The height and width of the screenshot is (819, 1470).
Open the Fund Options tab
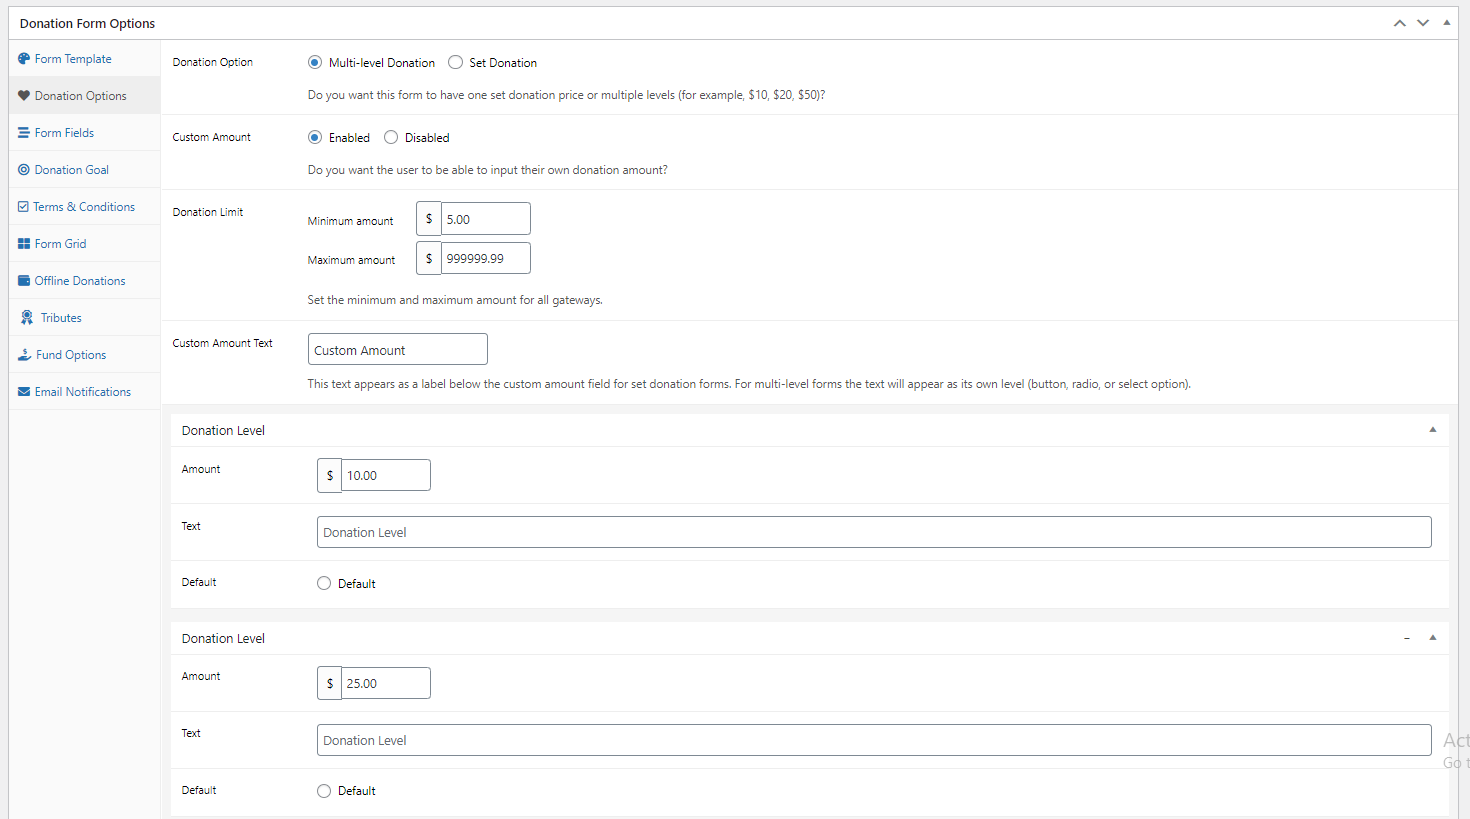tap(85, 355)
